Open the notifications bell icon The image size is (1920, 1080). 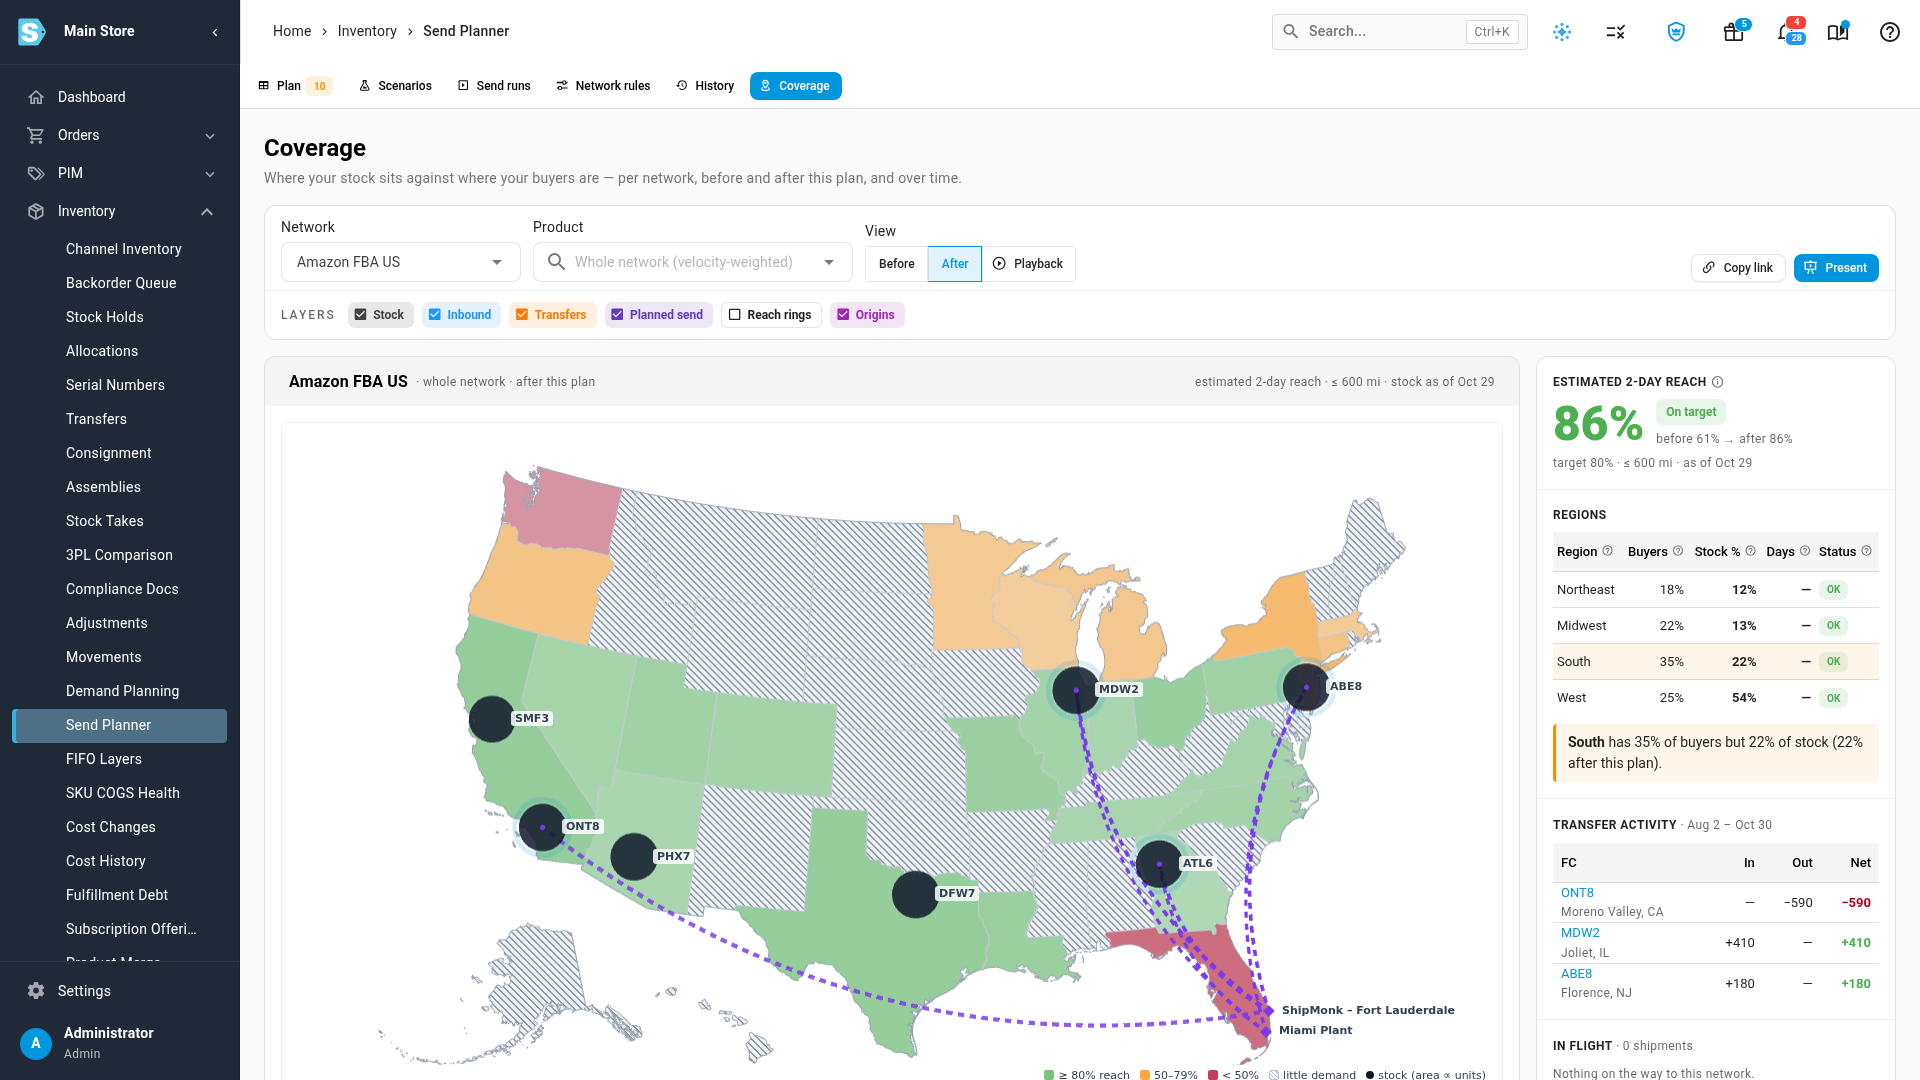pos(1786,32)
